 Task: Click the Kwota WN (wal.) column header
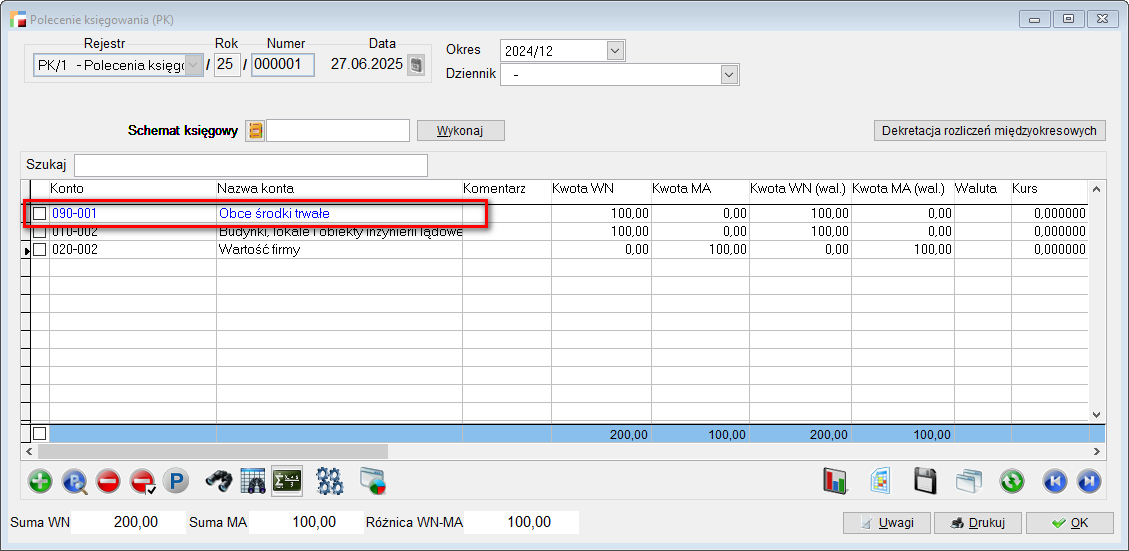pyautogui.click(x=800, y=189)
